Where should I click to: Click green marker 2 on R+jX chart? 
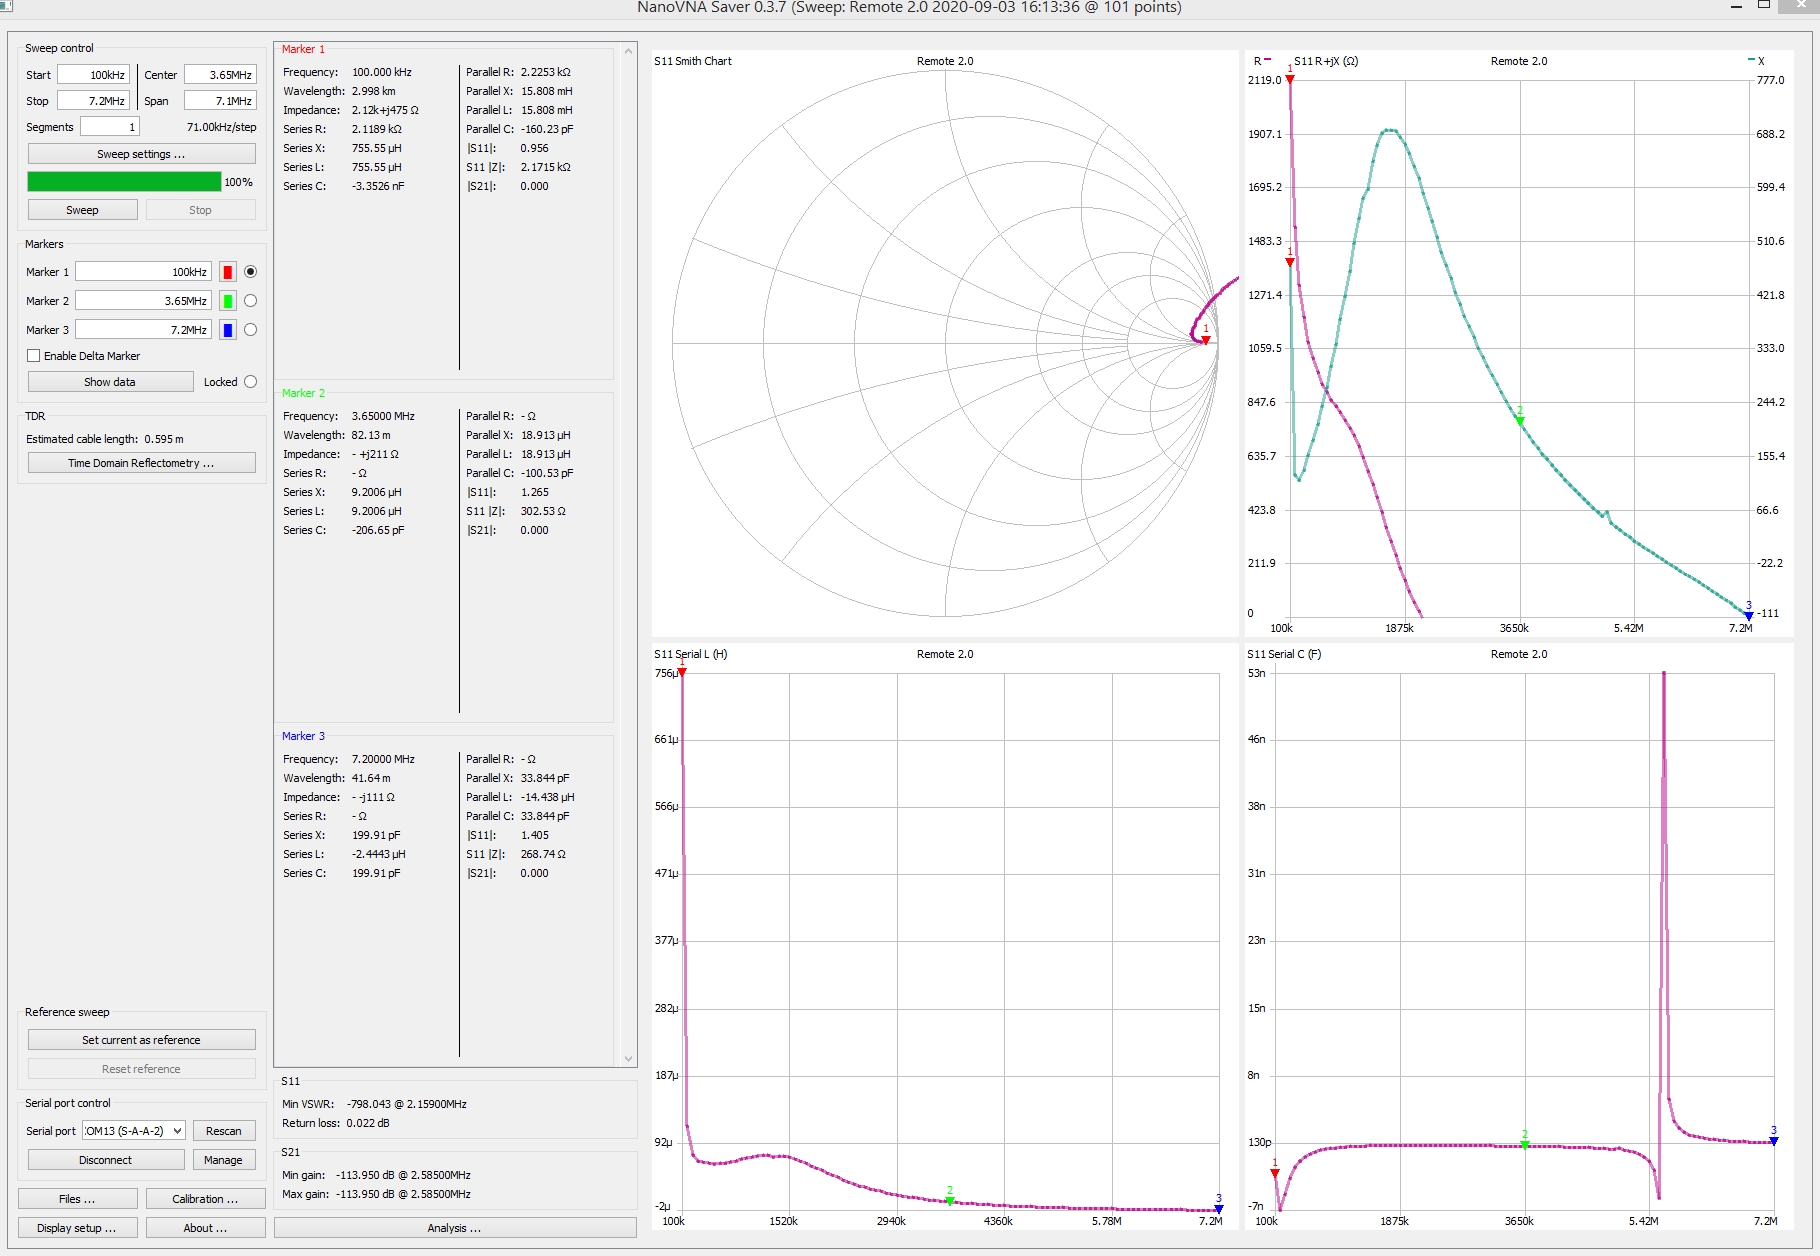coord(1520,420)
